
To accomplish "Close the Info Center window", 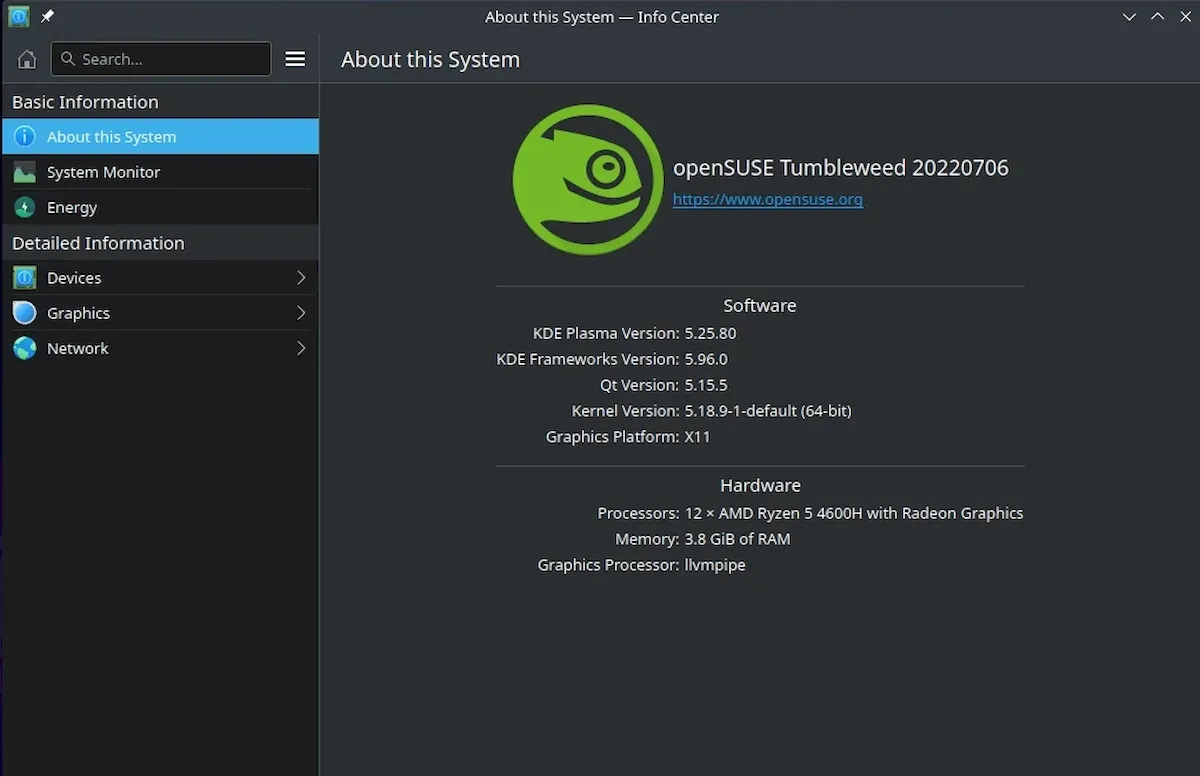I will (1184, 16).
